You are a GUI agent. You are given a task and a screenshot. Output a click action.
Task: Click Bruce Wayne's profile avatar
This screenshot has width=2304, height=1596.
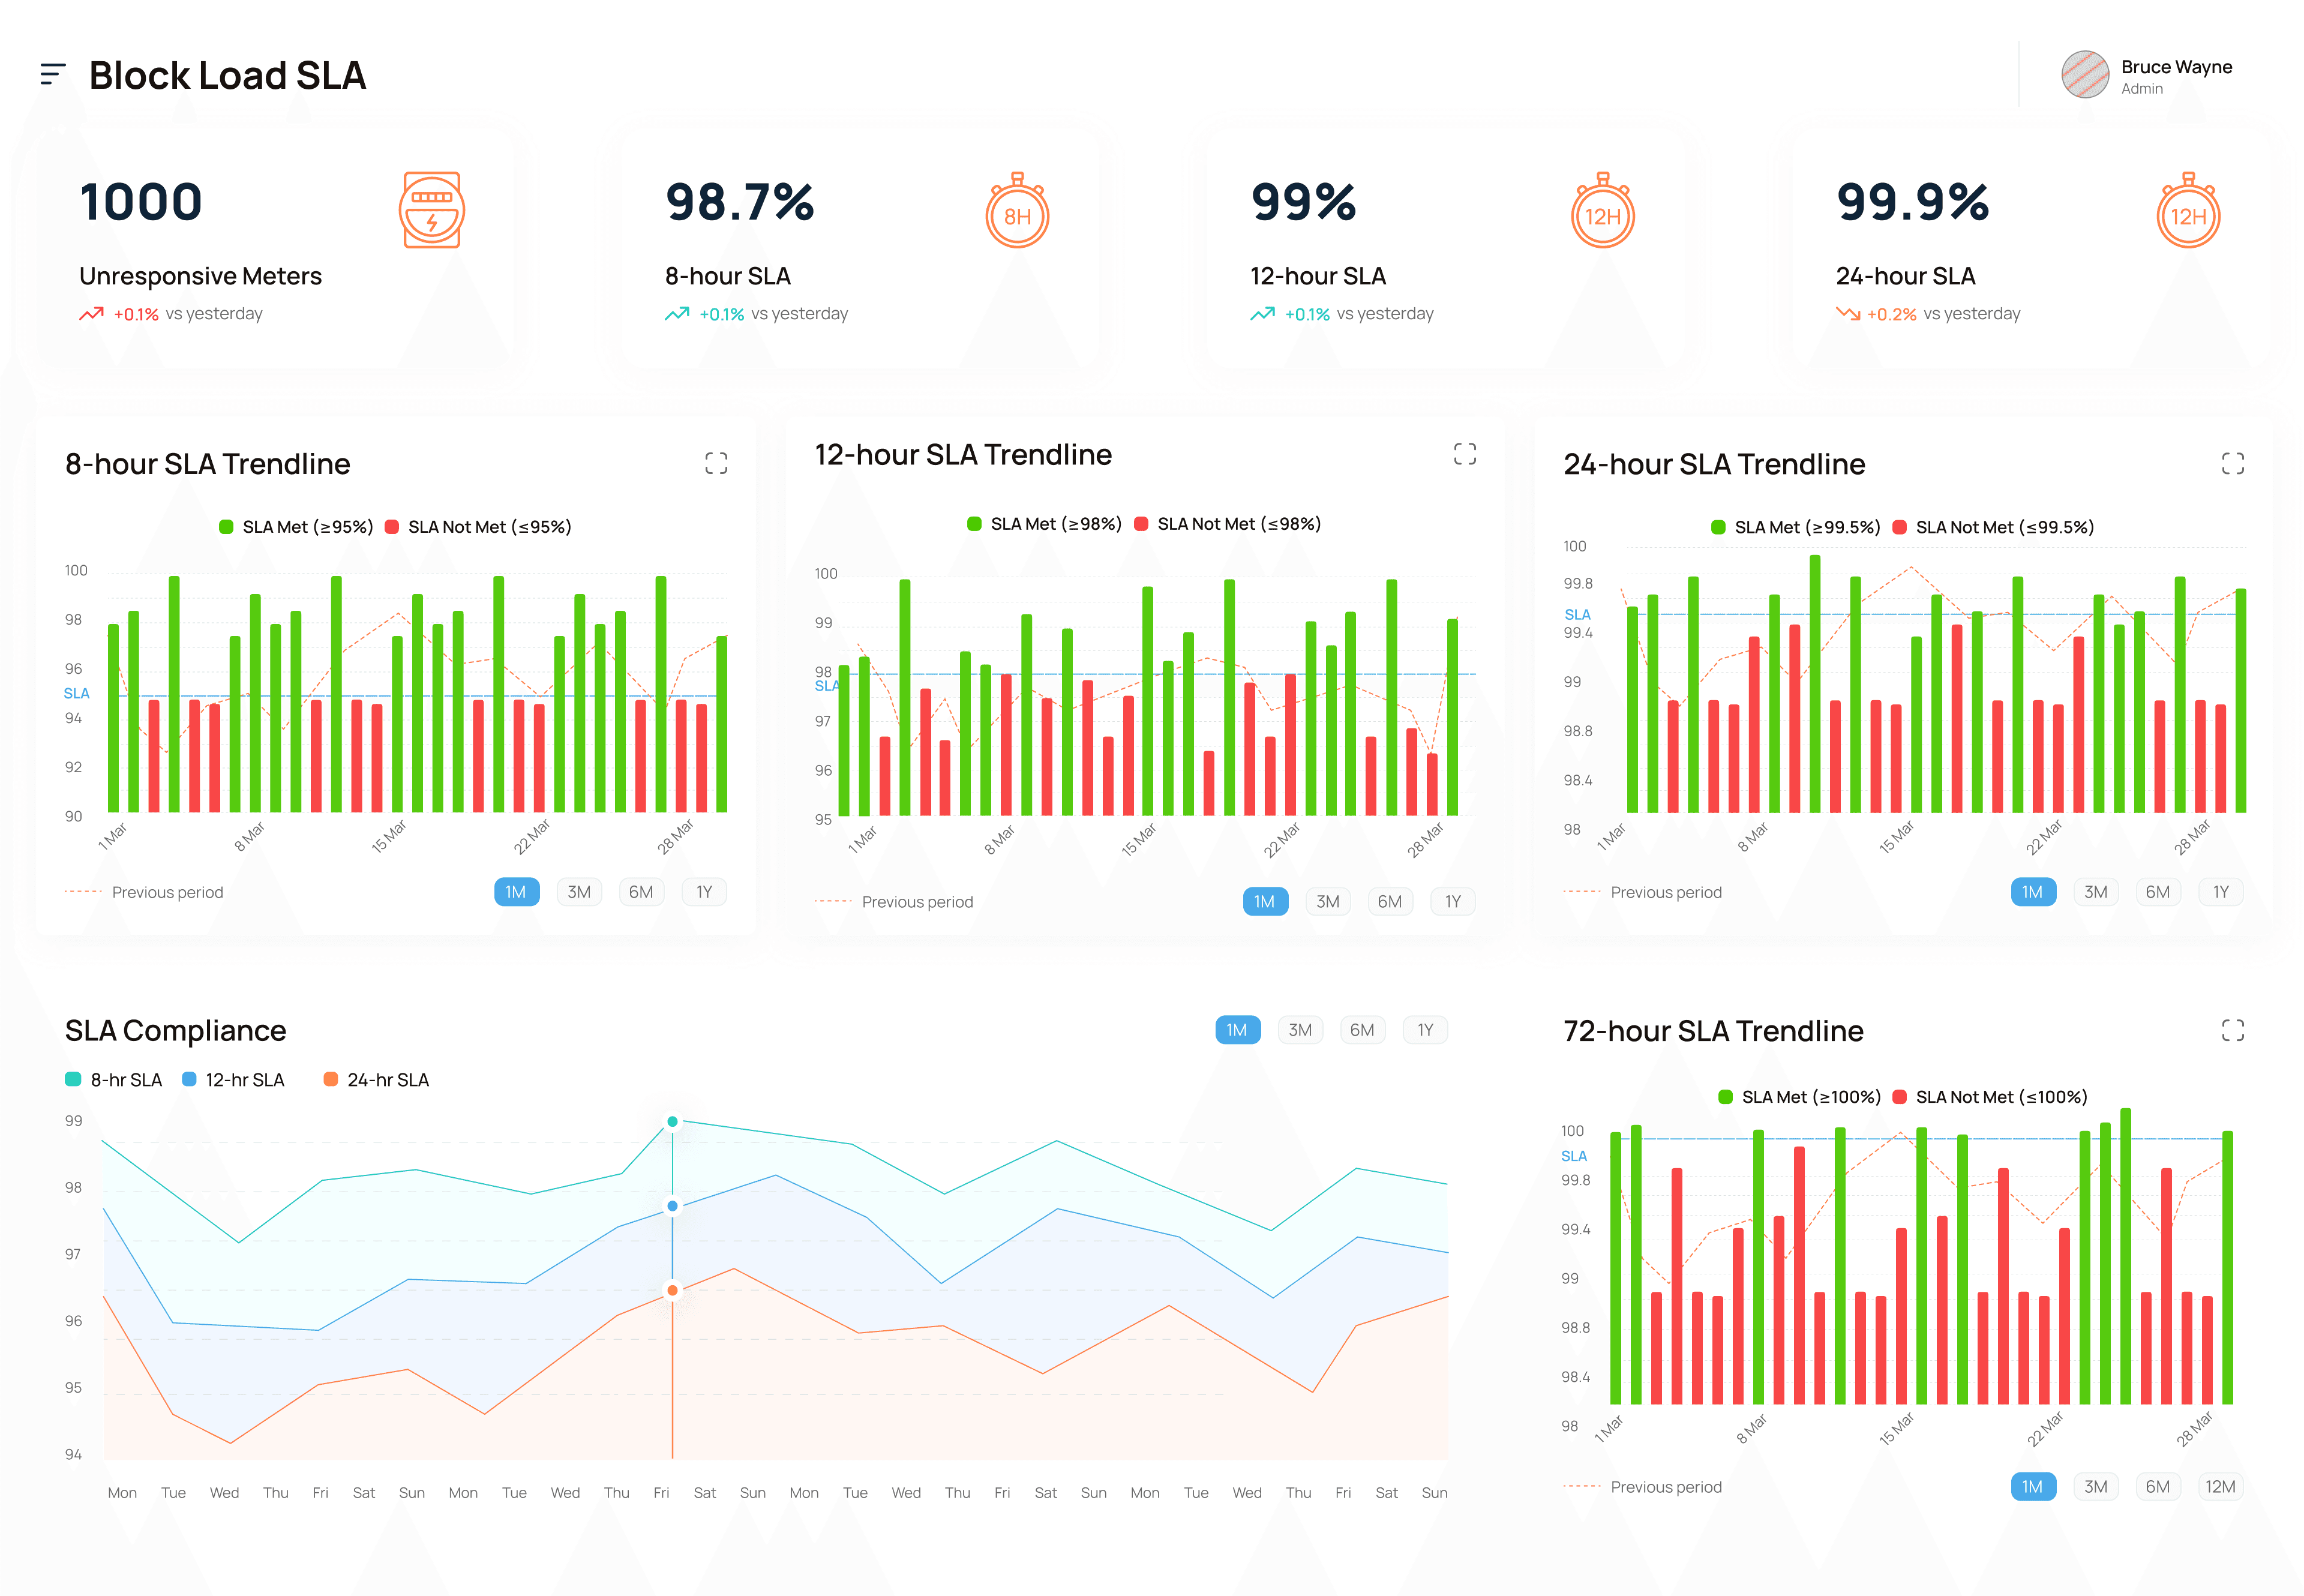click(x=2085, y=75)
